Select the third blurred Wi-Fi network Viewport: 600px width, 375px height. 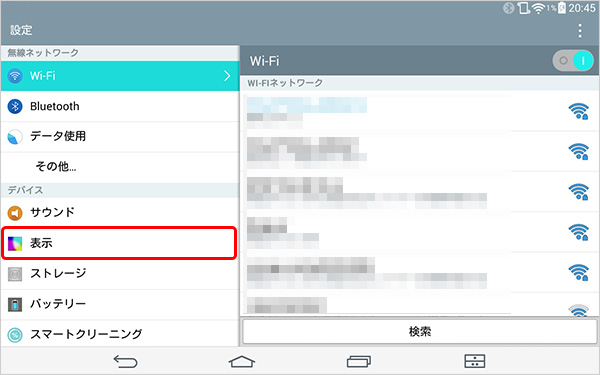pyautogui.click(x=420, y=192)
